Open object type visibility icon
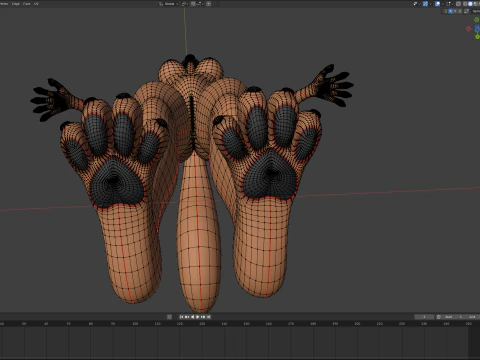Image resolution: width=480 pixels, height=360 pixels. (x=415, y=4)
